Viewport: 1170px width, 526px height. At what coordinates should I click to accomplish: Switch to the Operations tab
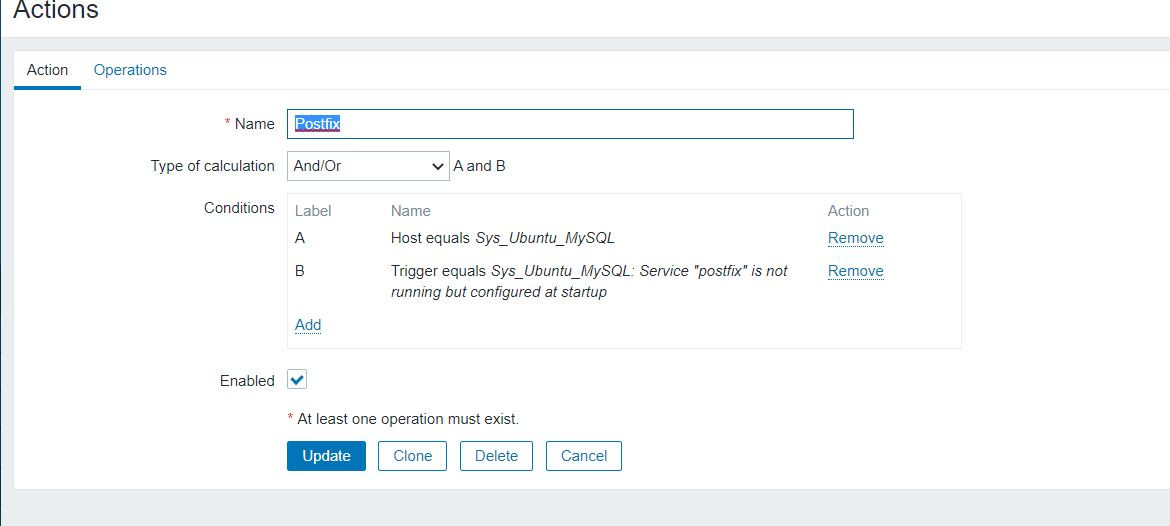click(x=130, y=70)
